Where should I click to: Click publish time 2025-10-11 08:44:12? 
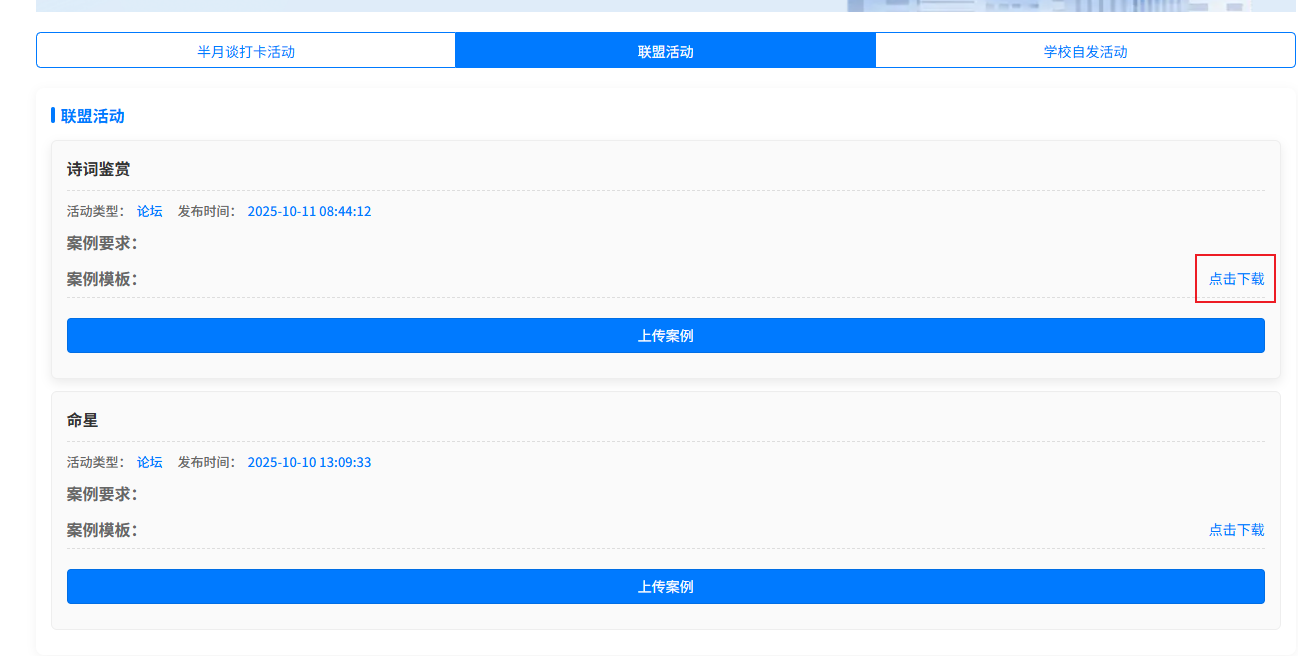click(309, 211)
